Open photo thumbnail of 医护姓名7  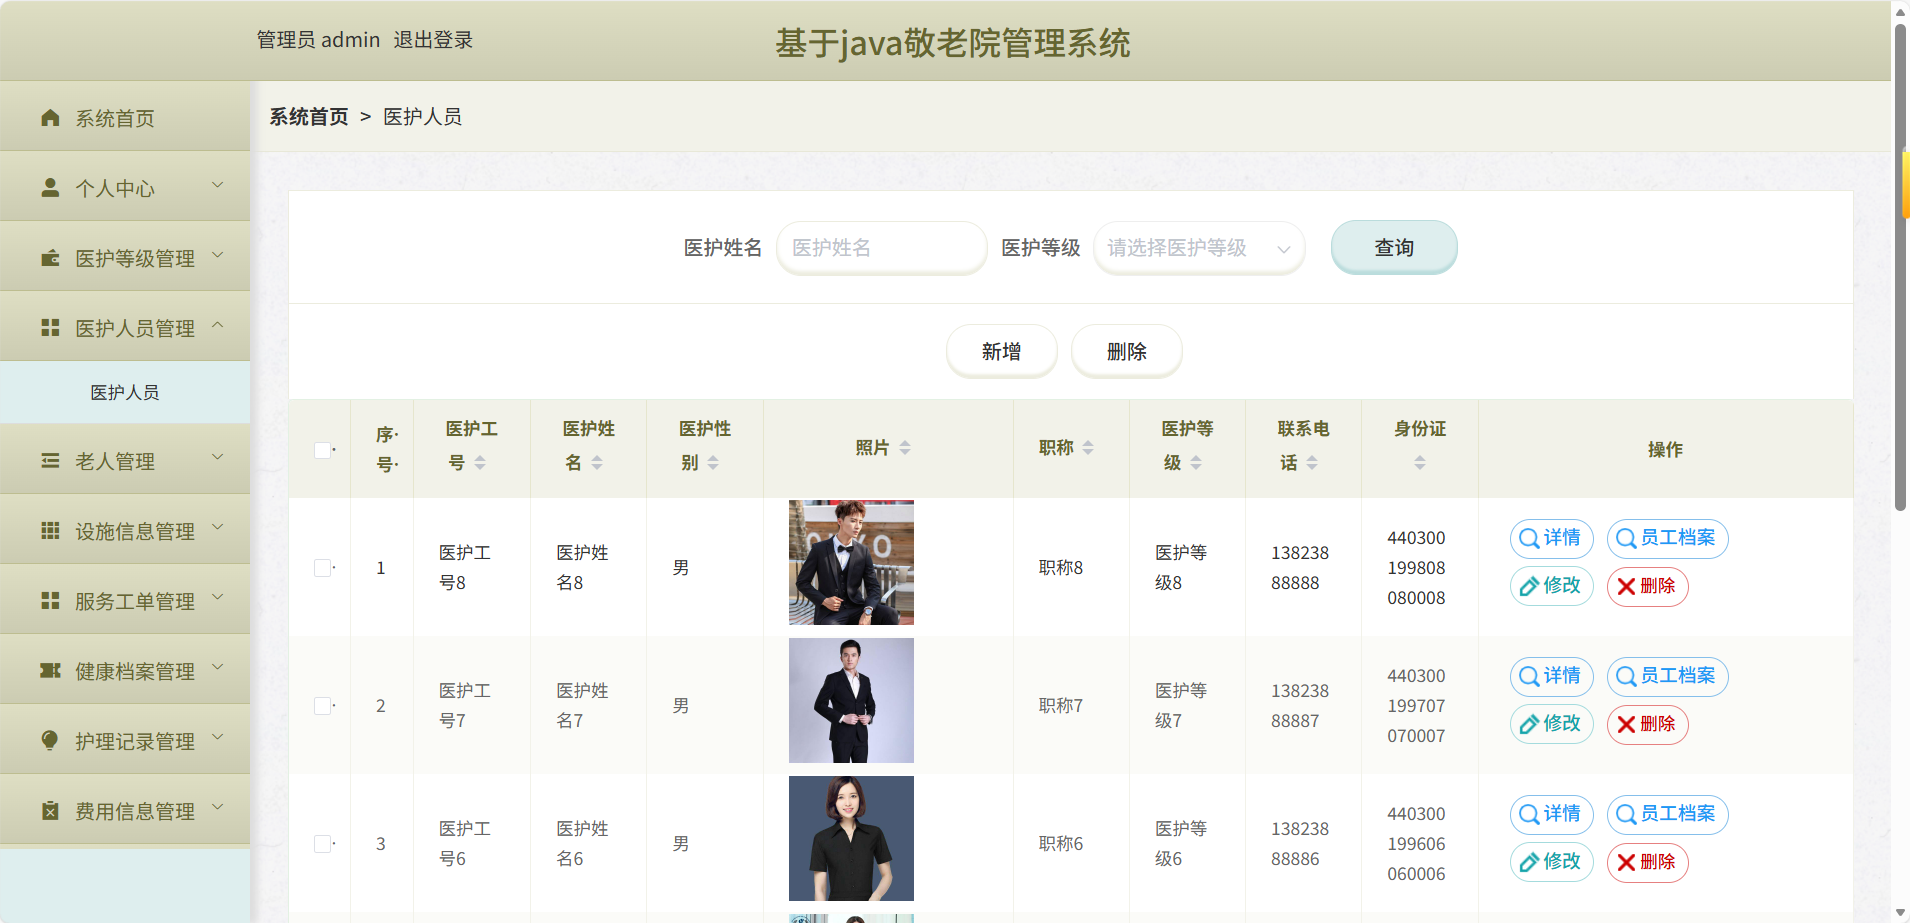tap(851, 701)
